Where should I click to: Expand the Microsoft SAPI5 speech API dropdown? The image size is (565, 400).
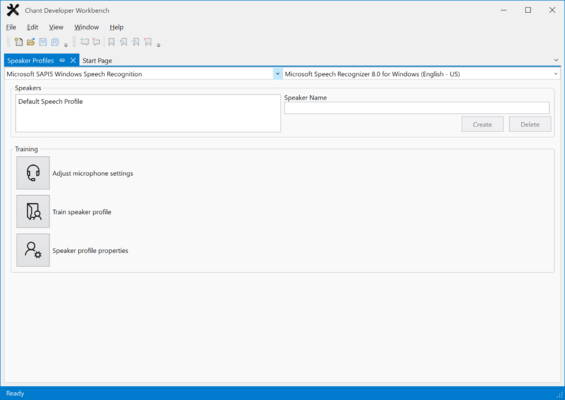(277, 74)
